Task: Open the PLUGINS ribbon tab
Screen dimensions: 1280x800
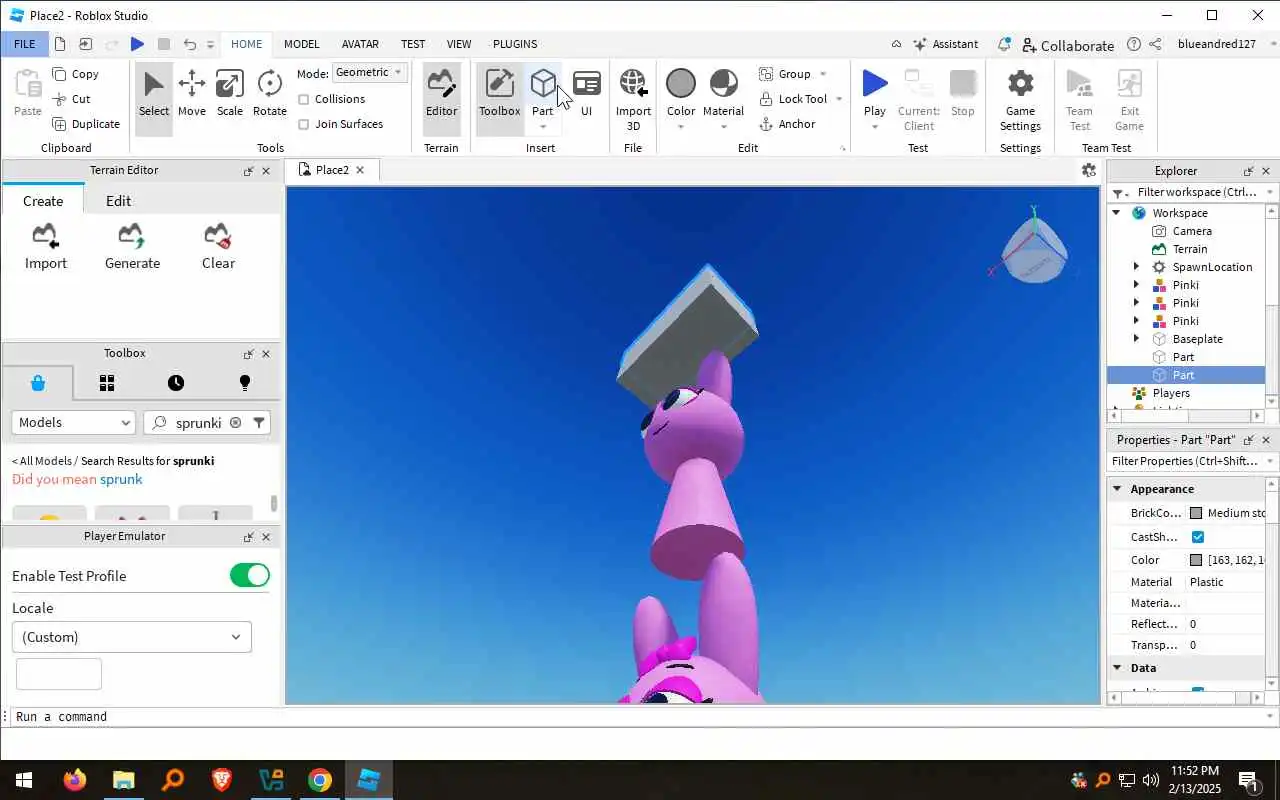Action: pyautogui.click(x=515, y=44)
